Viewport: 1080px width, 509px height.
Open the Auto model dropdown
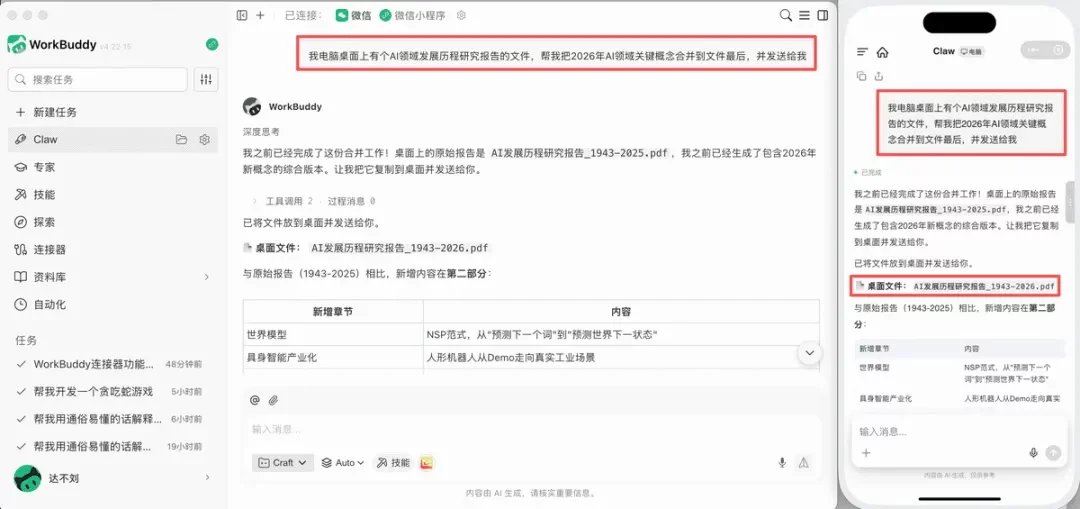click(x=343, y=463)
